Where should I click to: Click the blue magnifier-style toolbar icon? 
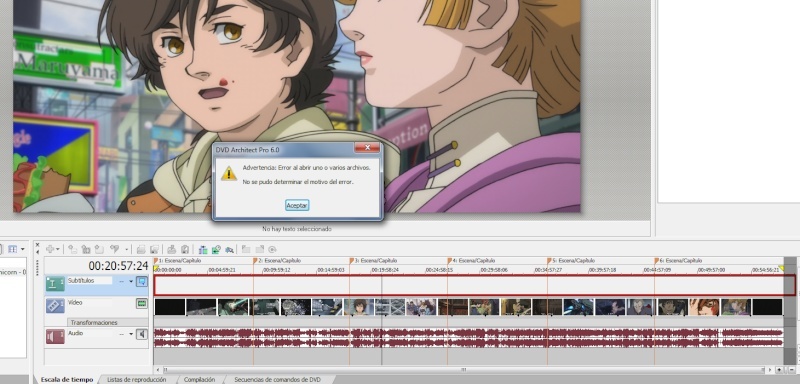pos(229,249)
